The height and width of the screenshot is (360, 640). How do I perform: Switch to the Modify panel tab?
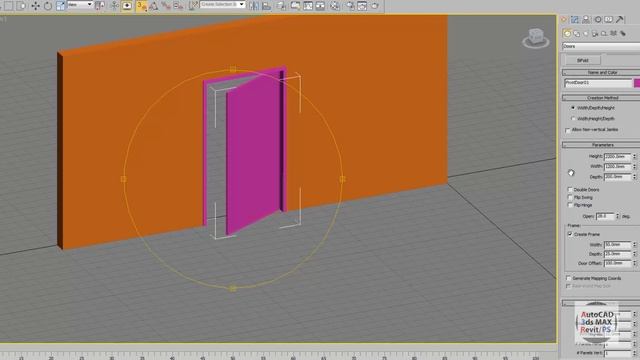click(x=575, y=20)
